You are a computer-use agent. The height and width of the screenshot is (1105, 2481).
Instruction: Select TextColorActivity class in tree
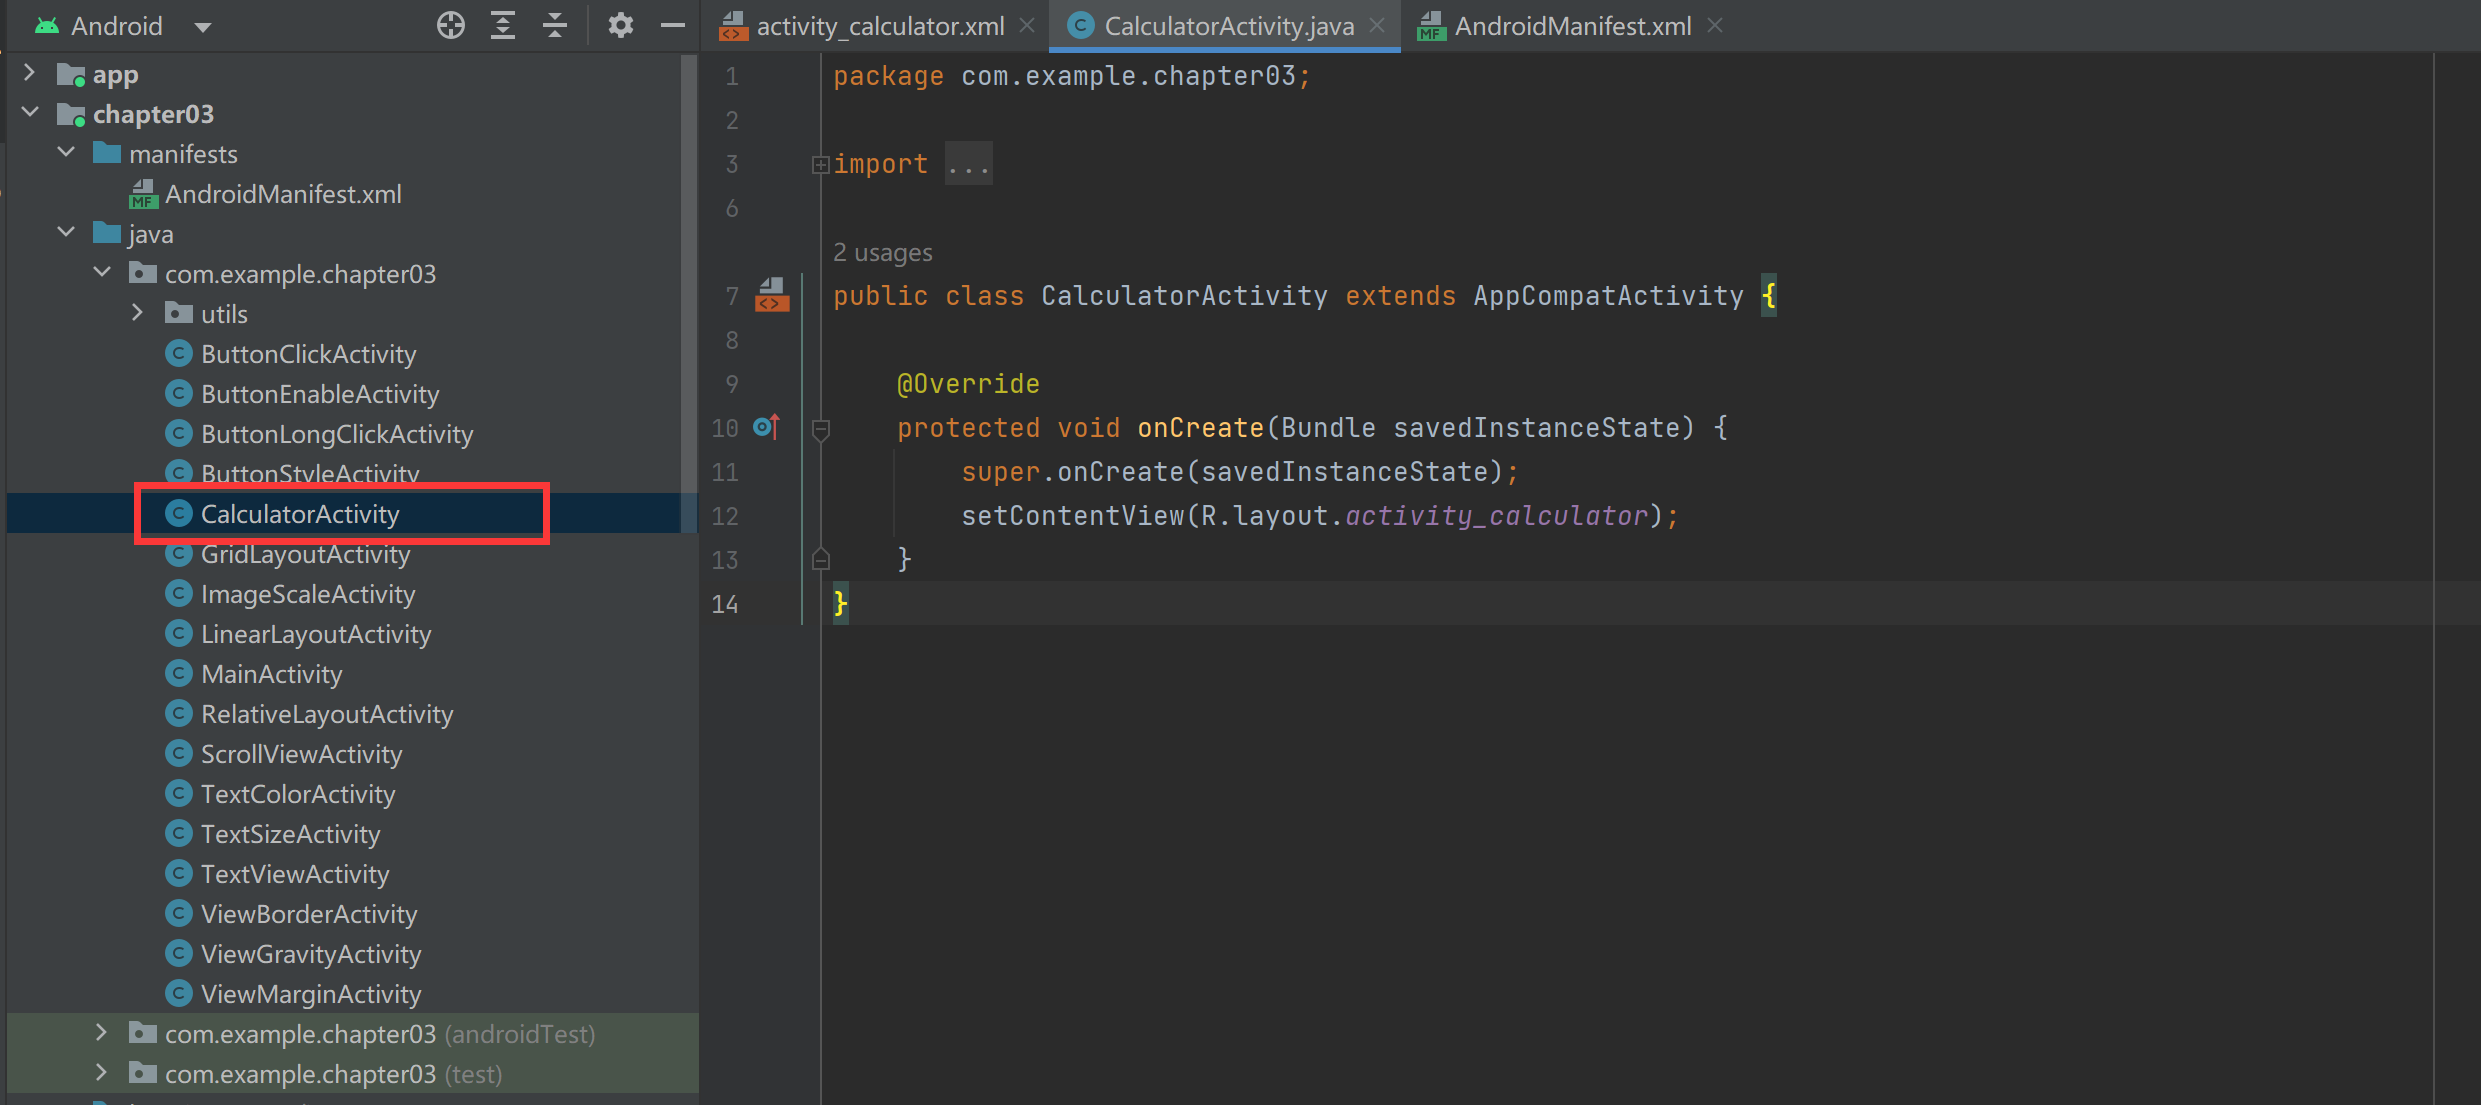[x=298, y=794]
